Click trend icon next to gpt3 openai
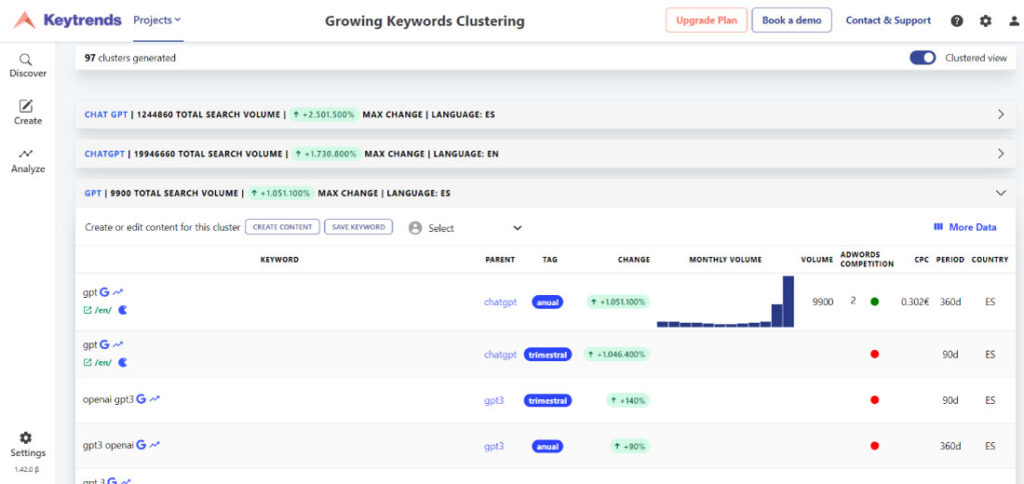 (154, 445)
